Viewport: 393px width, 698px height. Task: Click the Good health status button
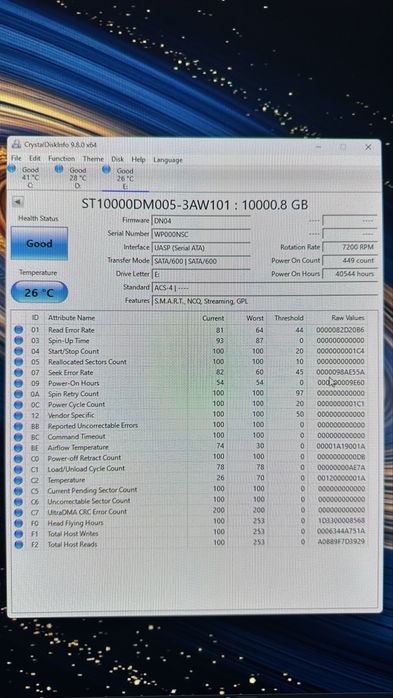click(x=39, y=243)
